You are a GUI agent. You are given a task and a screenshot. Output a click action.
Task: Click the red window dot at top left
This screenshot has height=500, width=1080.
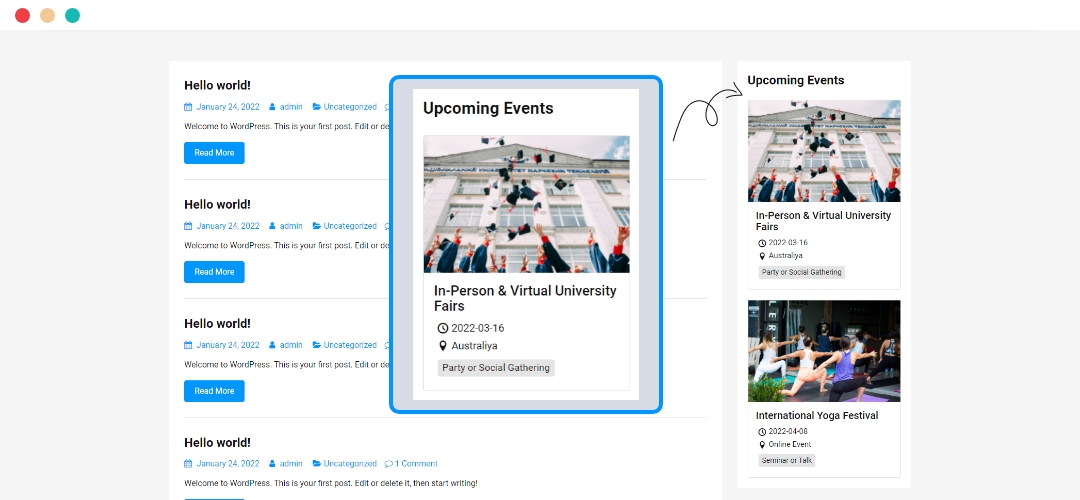[22, 15]
